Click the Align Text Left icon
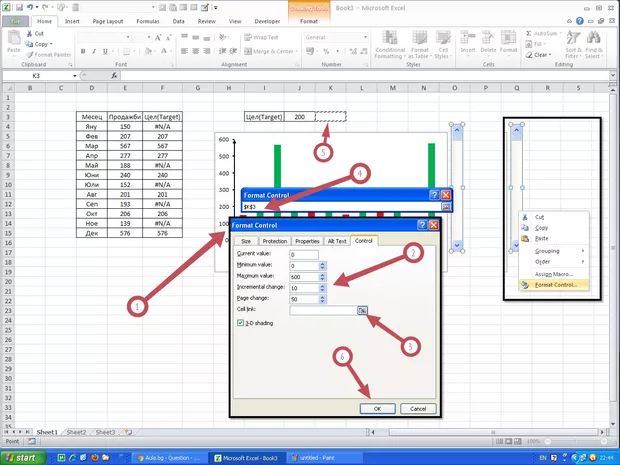The width and height of the screenshot is (620, 465). (184, 51)
